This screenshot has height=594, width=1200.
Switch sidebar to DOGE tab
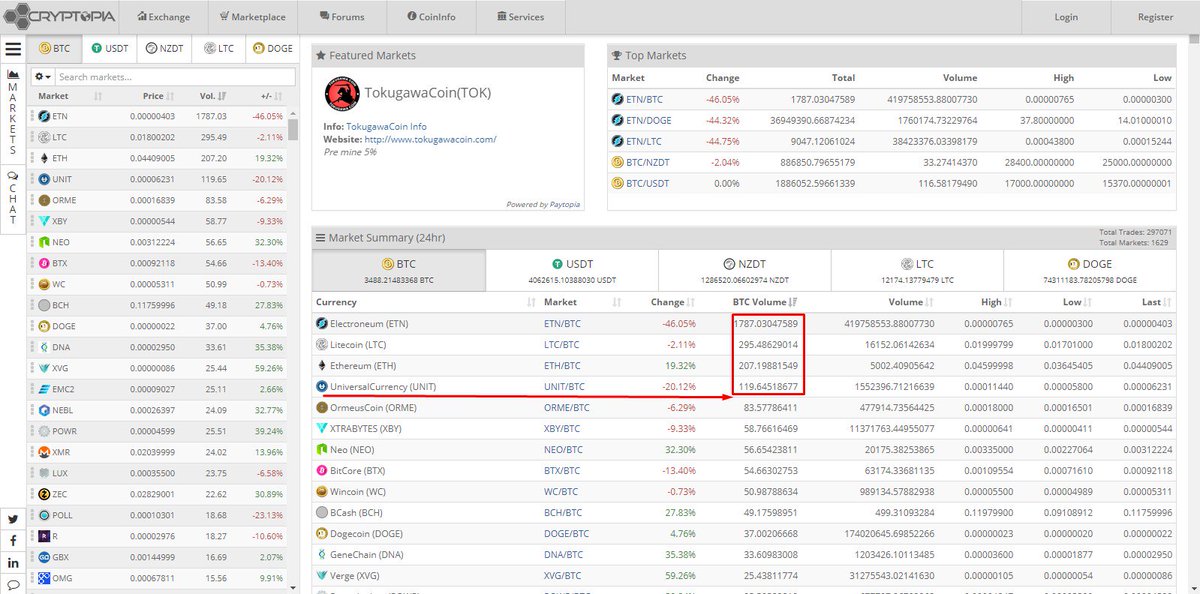273,48
